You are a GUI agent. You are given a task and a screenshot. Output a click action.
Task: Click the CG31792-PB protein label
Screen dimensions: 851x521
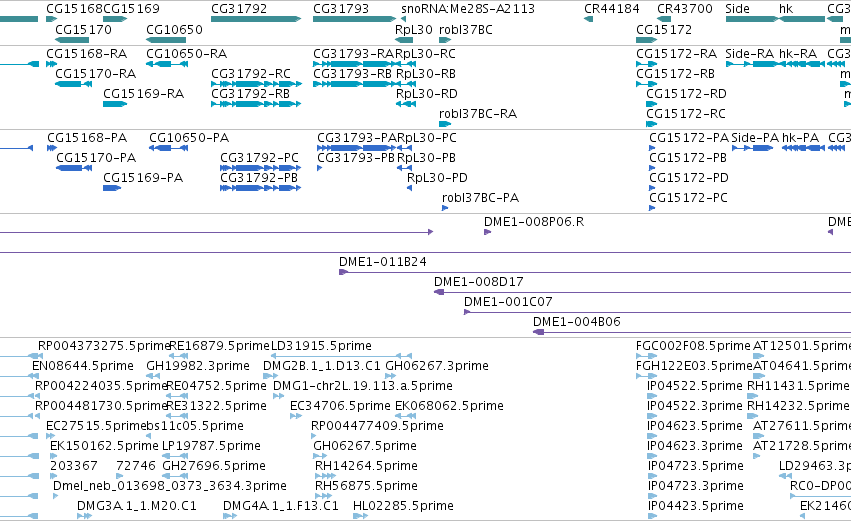259,177
